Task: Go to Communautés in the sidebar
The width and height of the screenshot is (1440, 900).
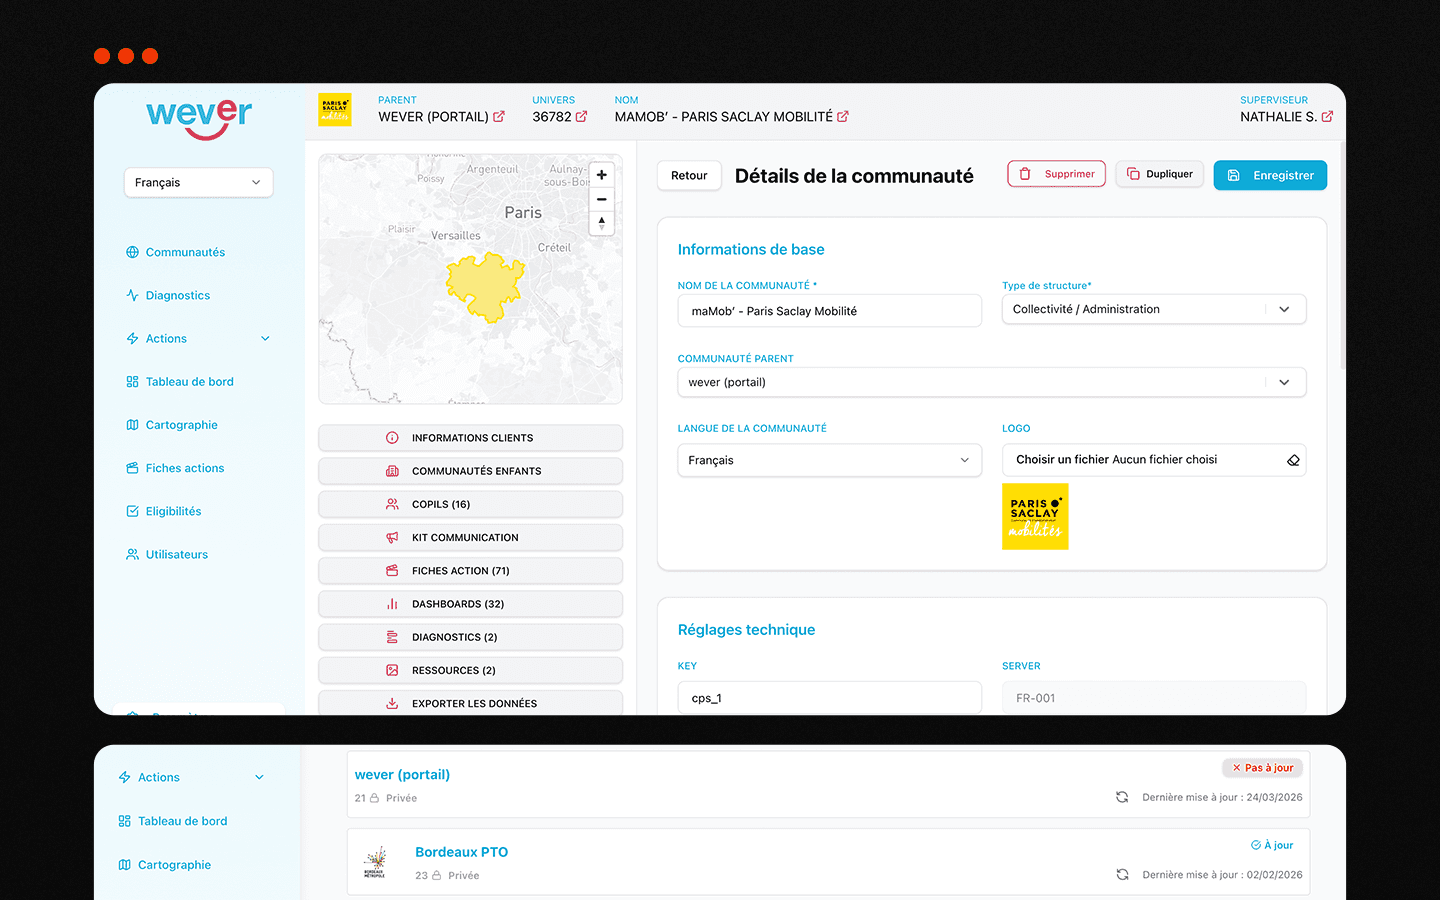Action: click(185, 252)
